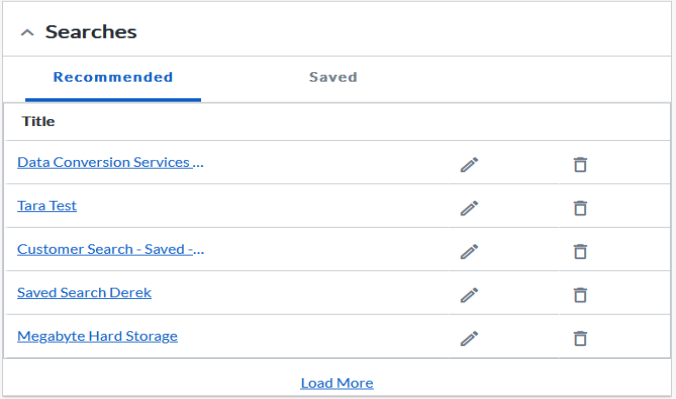Viewport: 676px width, 399px height.
Task: Open the Tara Test search
Action: [x=47, y=206]
